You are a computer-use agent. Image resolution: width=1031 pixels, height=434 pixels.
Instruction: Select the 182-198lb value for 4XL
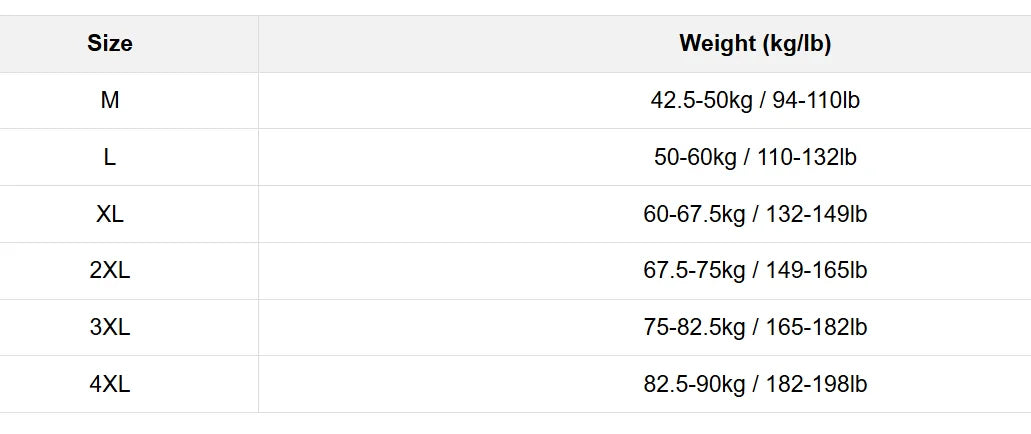click(x=816, y=386)
